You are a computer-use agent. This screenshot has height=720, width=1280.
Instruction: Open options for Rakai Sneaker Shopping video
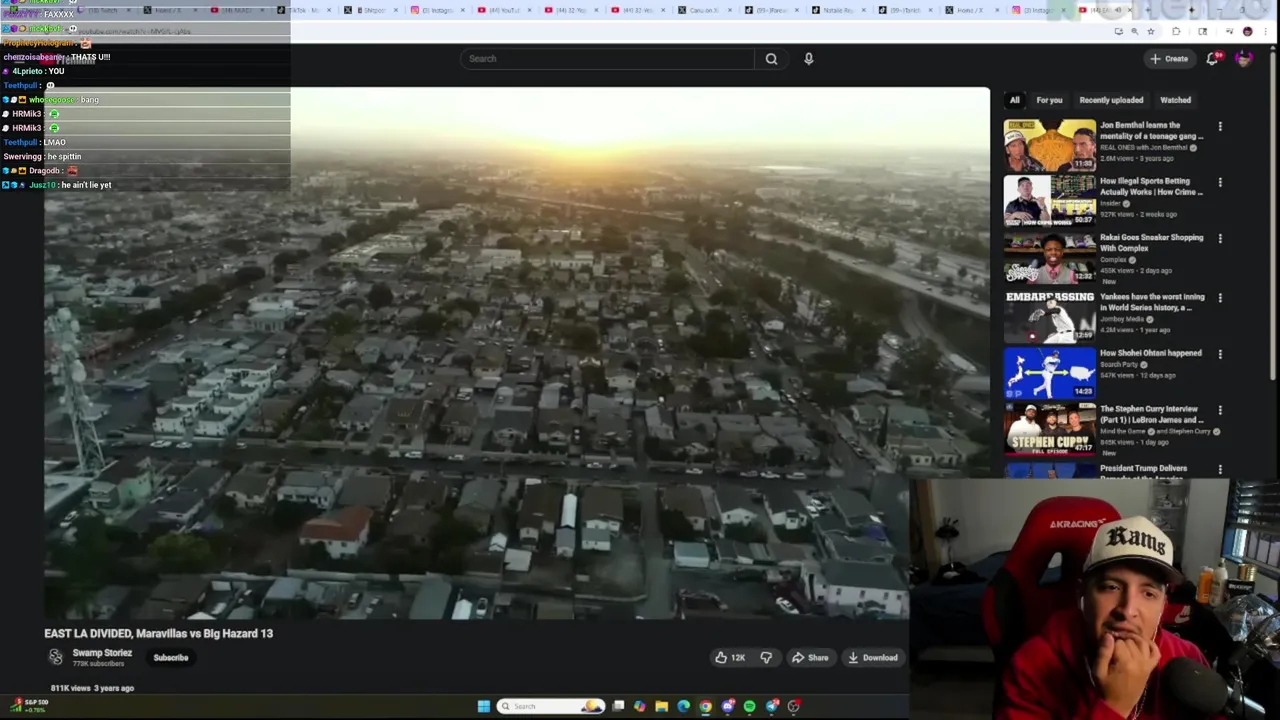coord(1220,239)
